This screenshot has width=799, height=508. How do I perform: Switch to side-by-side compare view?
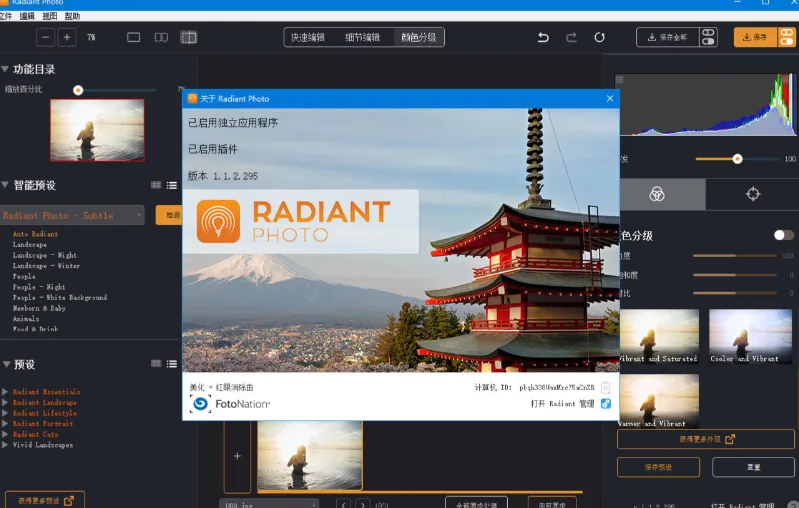pyautogui.click(x=161, y=37)
